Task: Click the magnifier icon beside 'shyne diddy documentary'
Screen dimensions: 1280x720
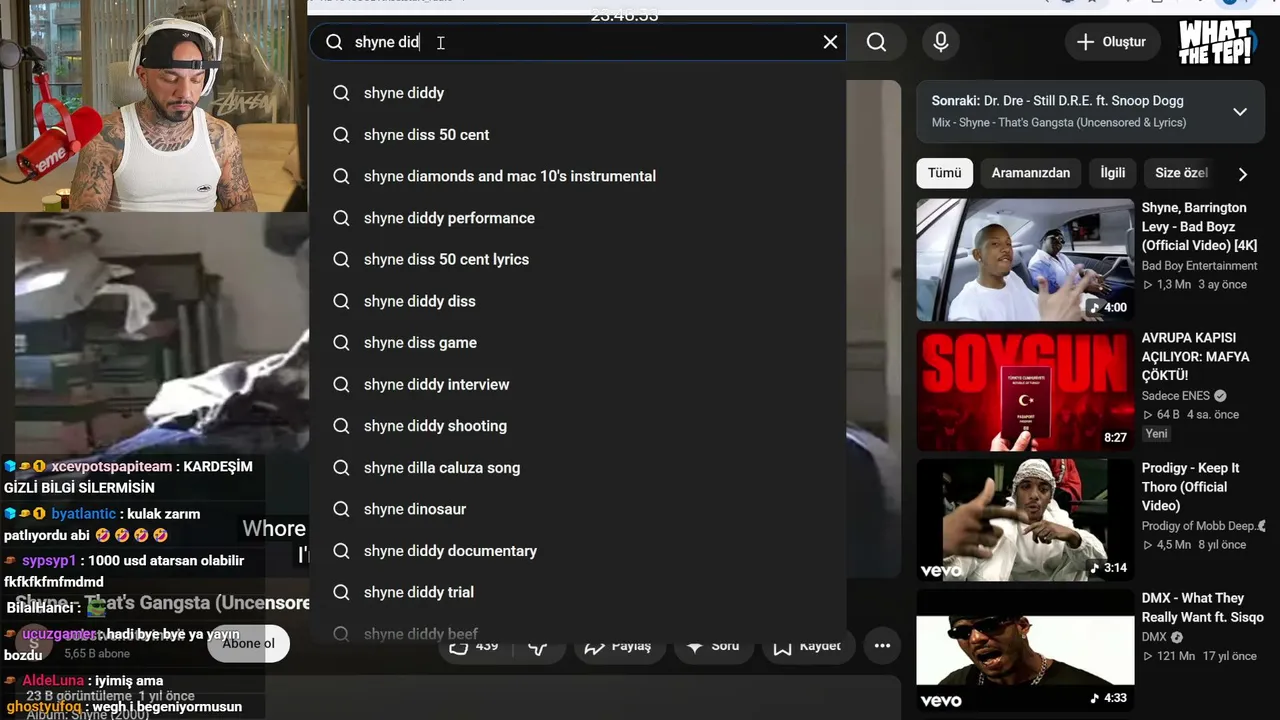Action: [x=341, y=551]
